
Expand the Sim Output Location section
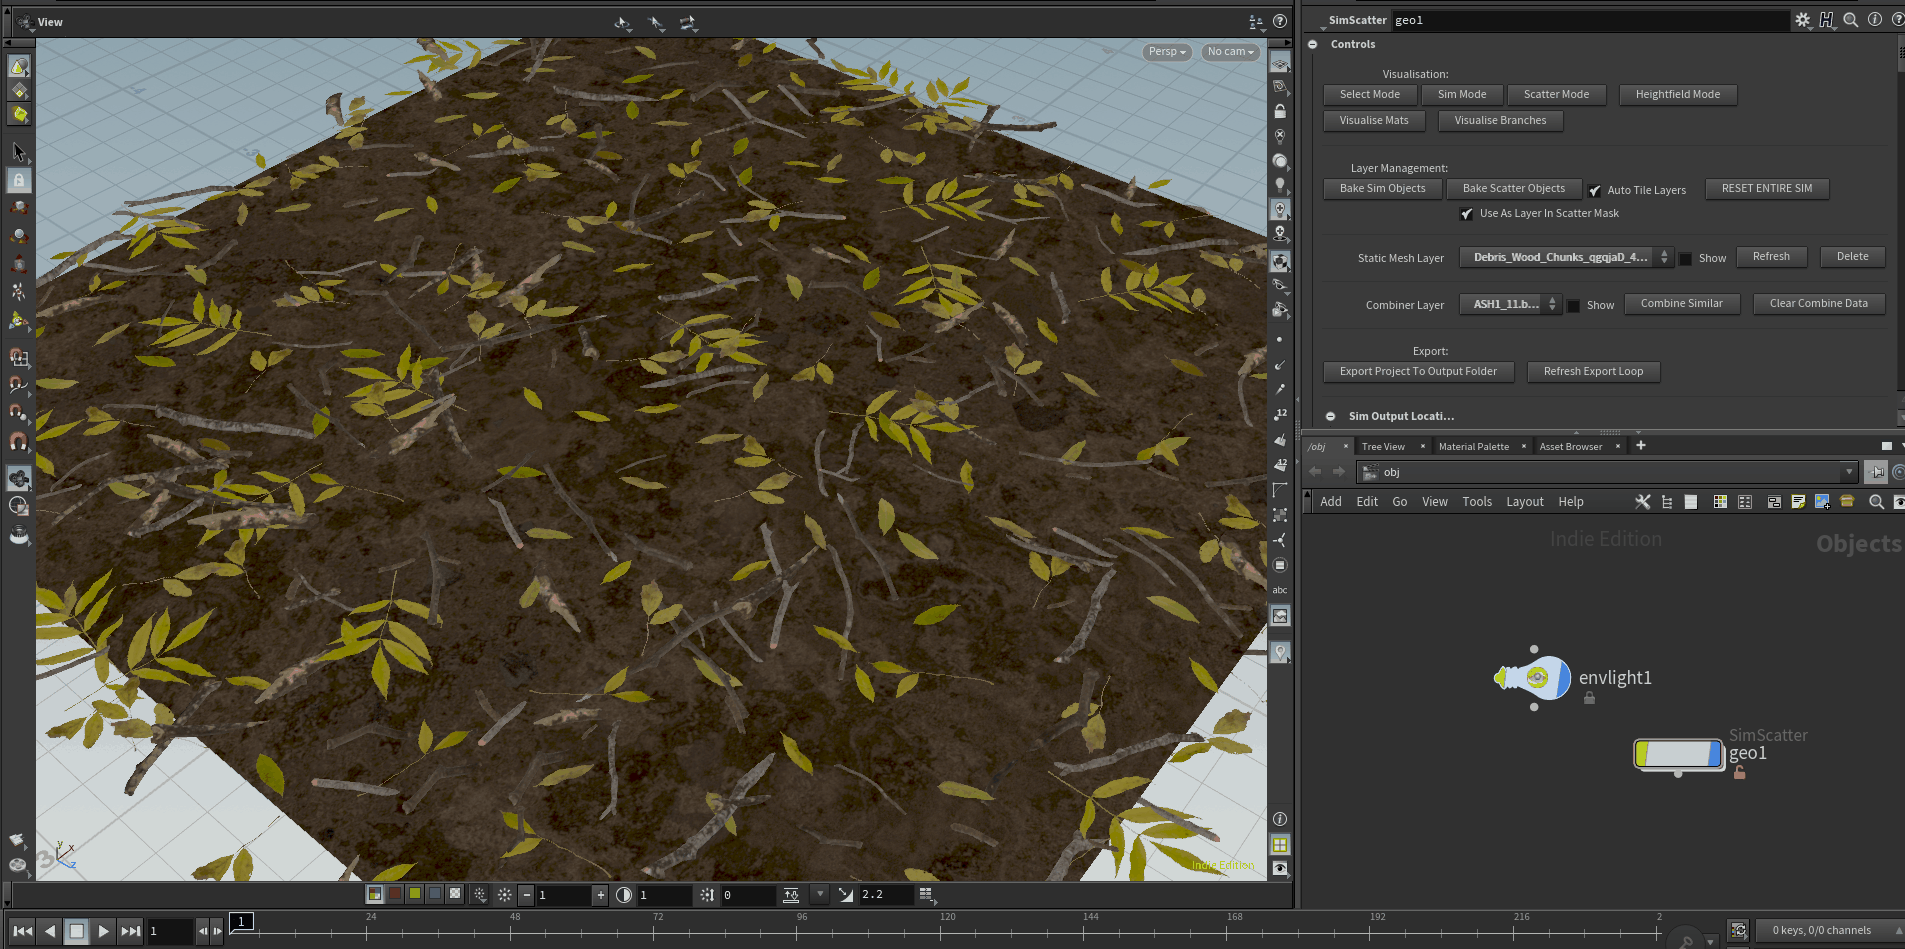point(1330,416)
